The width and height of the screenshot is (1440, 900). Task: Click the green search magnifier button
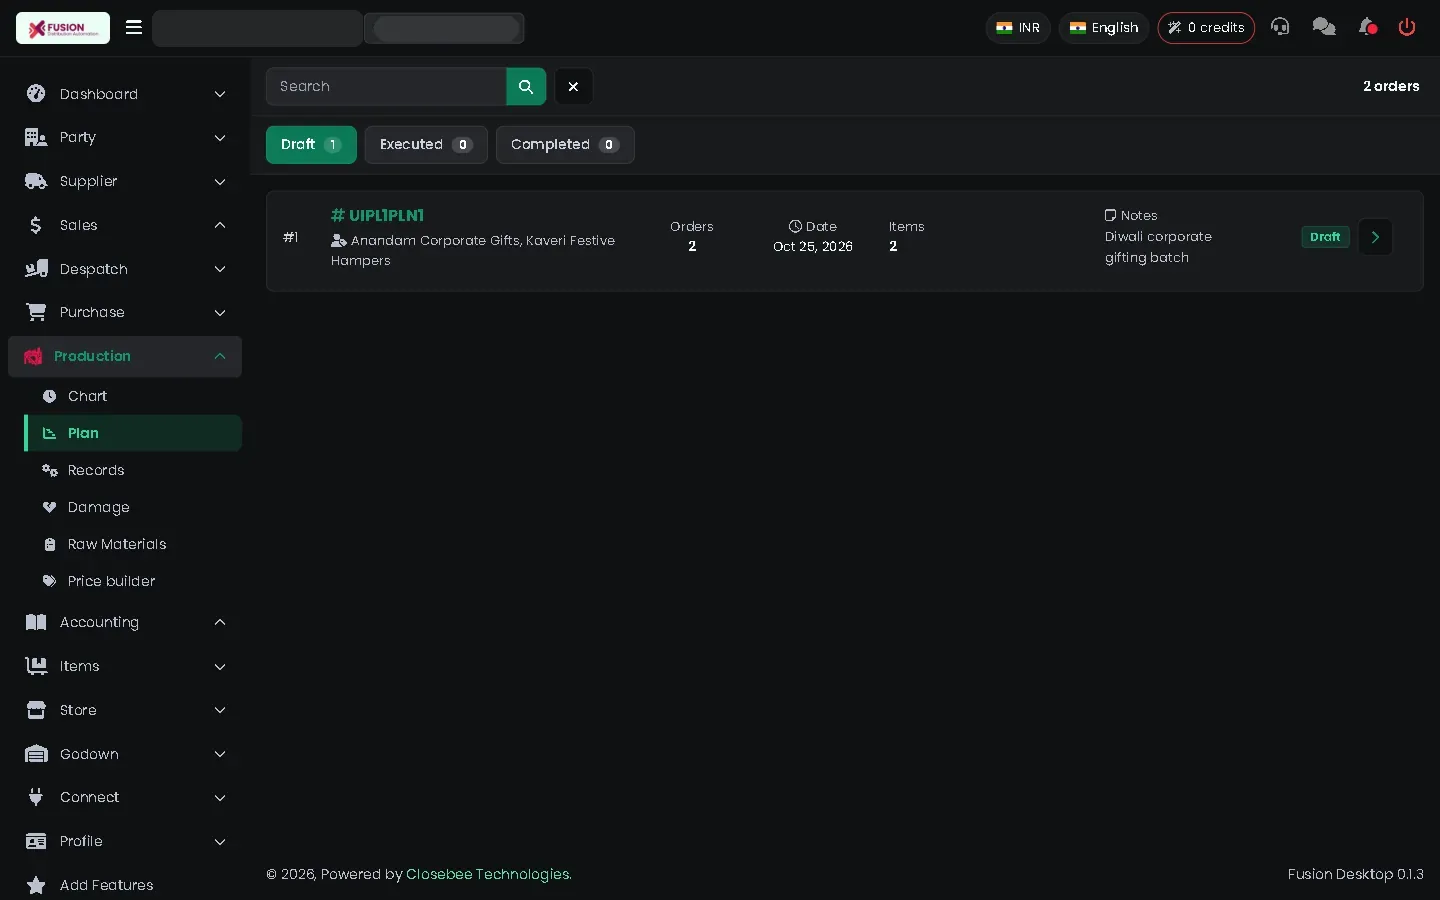tap(526, 87)
